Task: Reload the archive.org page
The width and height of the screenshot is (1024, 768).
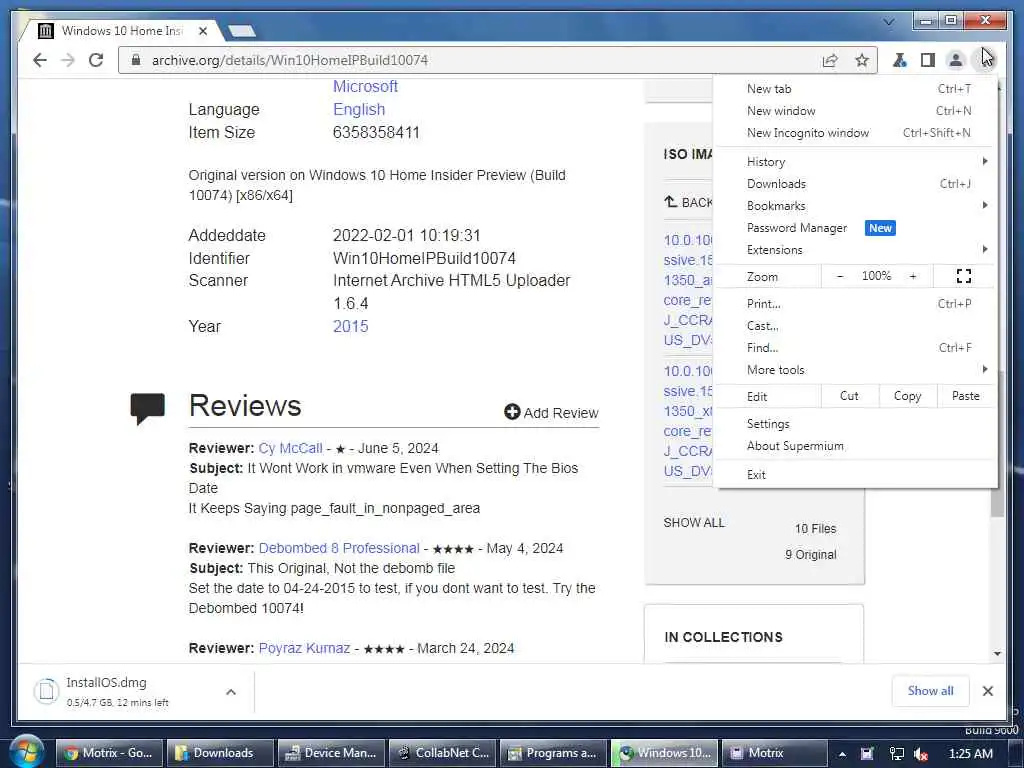Action: tap(96, 60)
